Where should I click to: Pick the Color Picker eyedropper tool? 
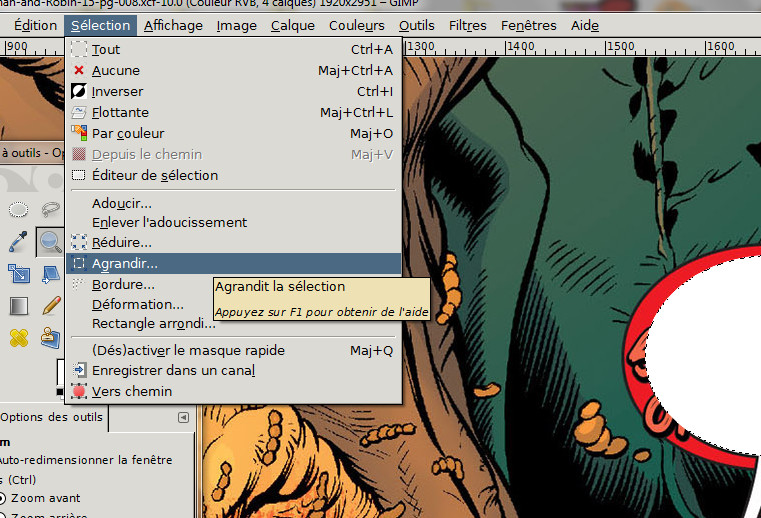tap(18, 241)
